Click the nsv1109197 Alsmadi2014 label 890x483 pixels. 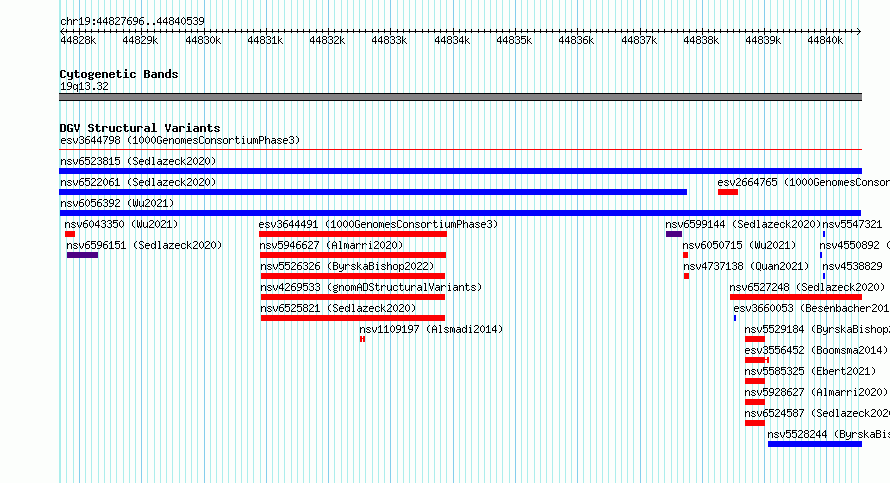click(431, 329)
